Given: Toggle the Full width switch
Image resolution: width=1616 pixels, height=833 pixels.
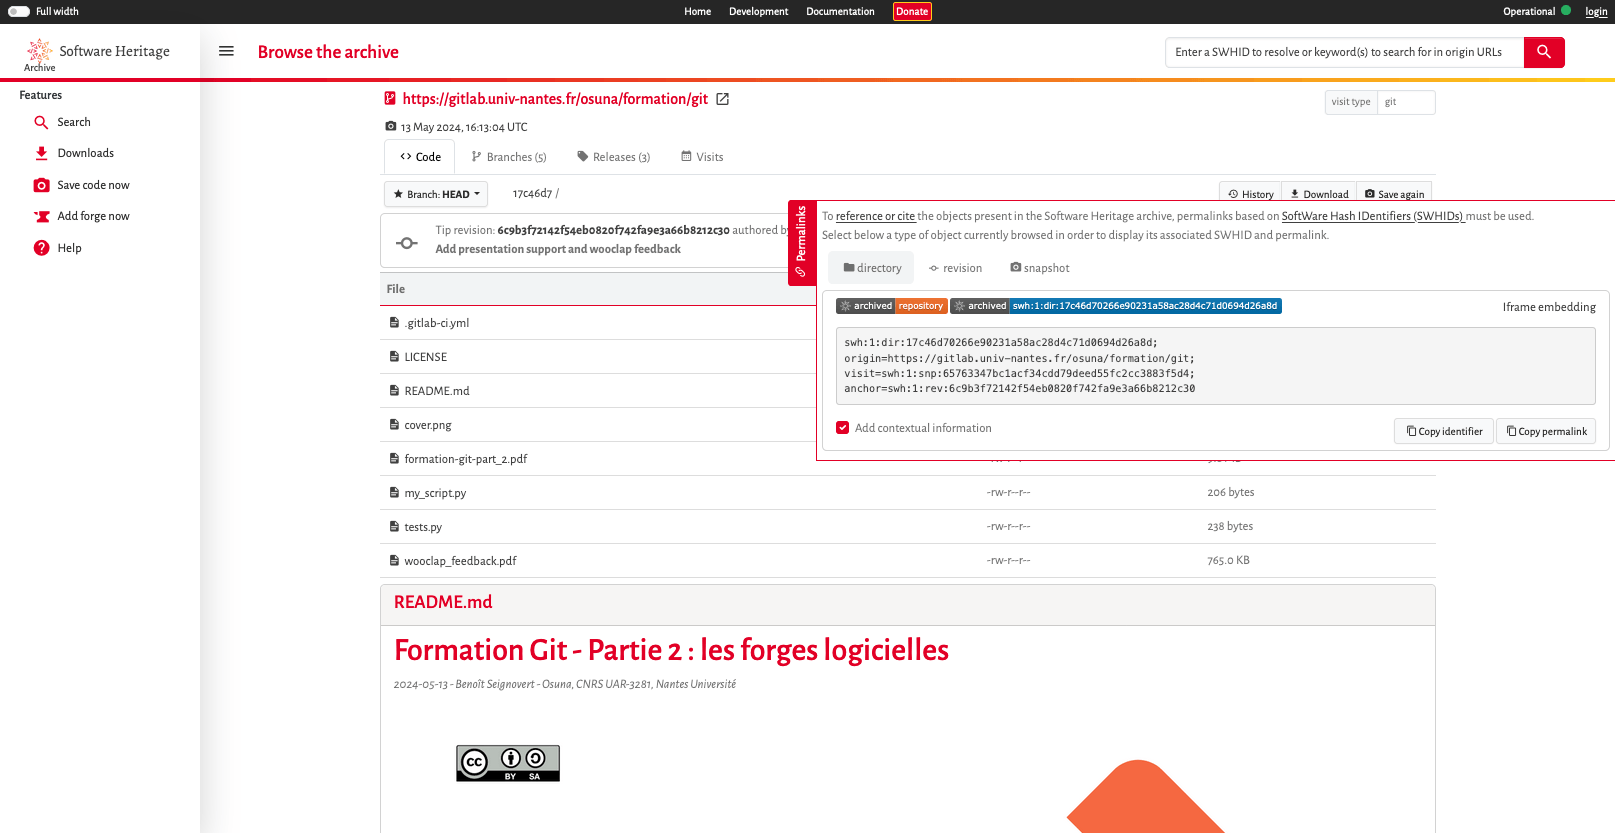Looking at the screenshot, I should tap(18, 11).
